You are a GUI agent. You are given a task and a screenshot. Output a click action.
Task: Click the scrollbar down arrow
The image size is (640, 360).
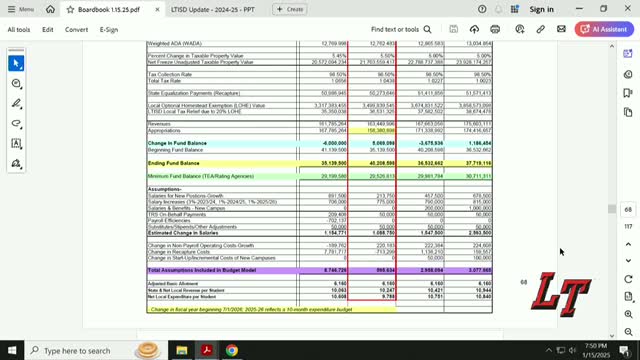pos(611,336)
